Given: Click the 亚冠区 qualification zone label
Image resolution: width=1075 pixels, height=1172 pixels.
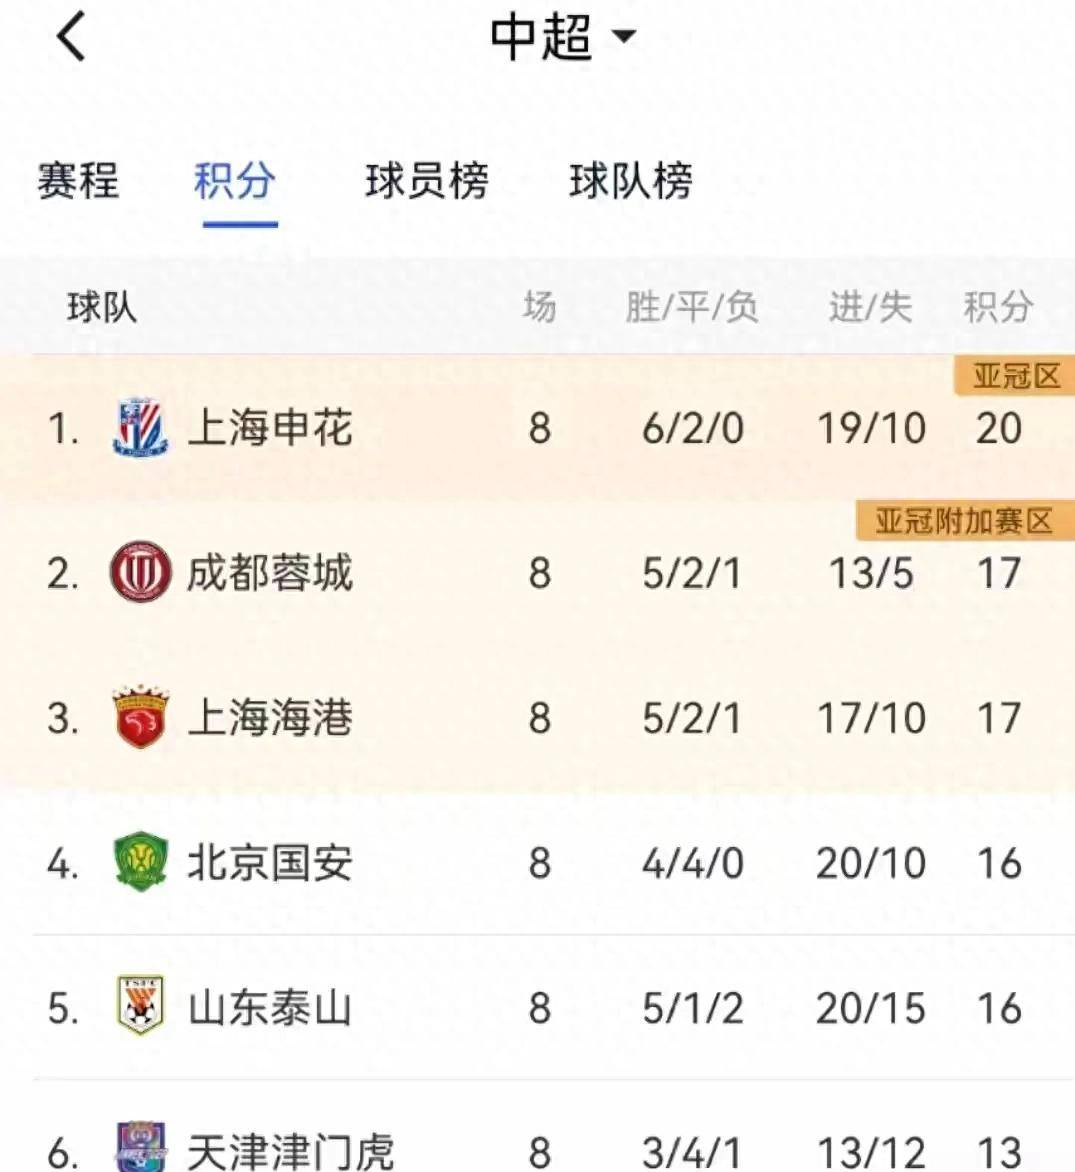Looking at the screenshot, I should (1013, 375).
